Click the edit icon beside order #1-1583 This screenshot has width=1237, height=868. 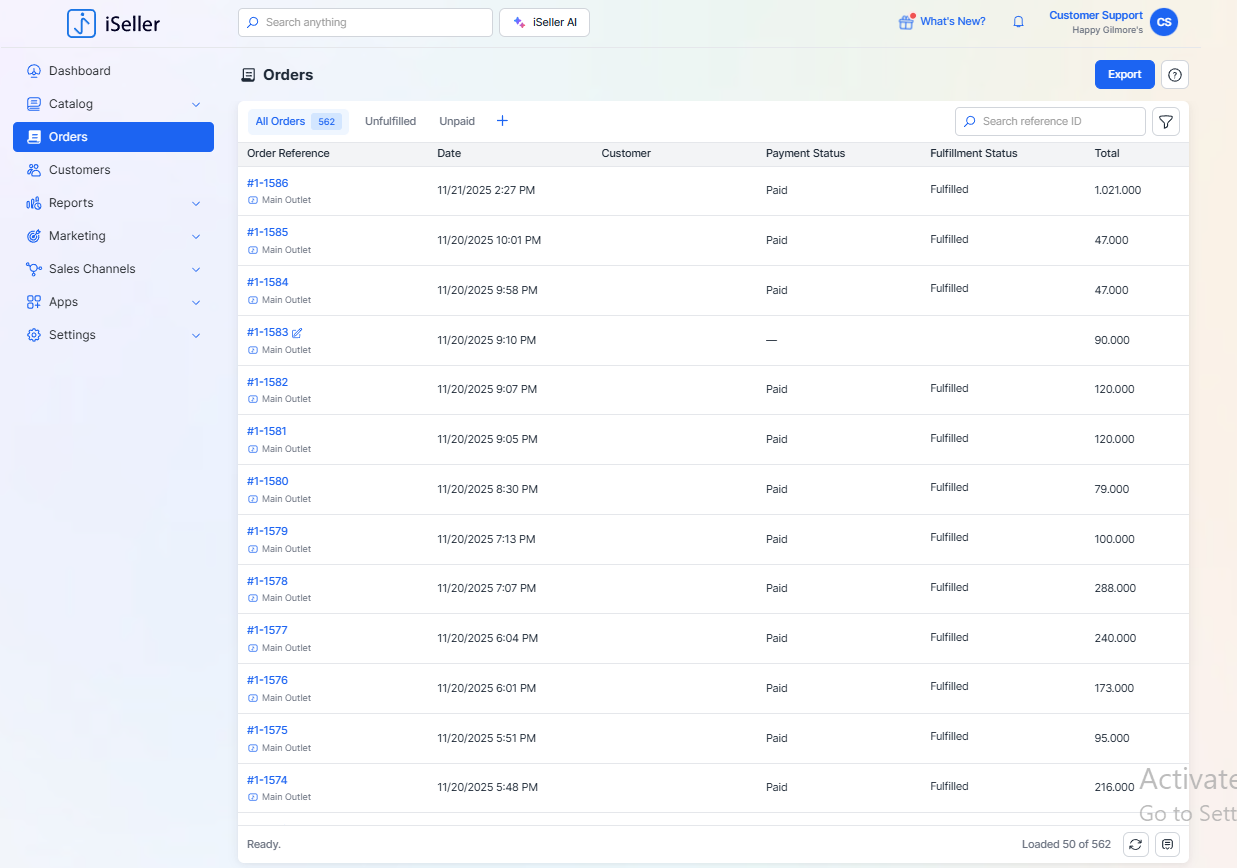coord(297,333)
